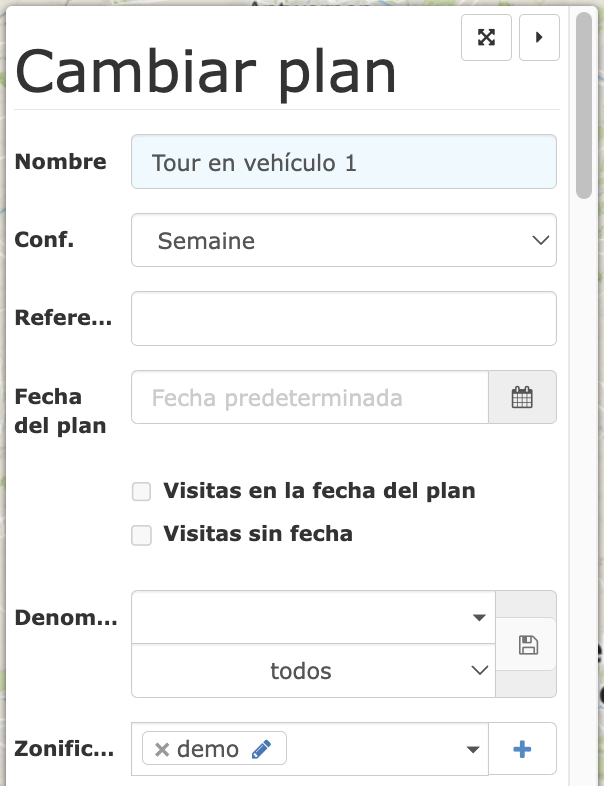604x786 pixels.
Task: Add a new zoning with plus icon
Action: (x=522, y=749)
